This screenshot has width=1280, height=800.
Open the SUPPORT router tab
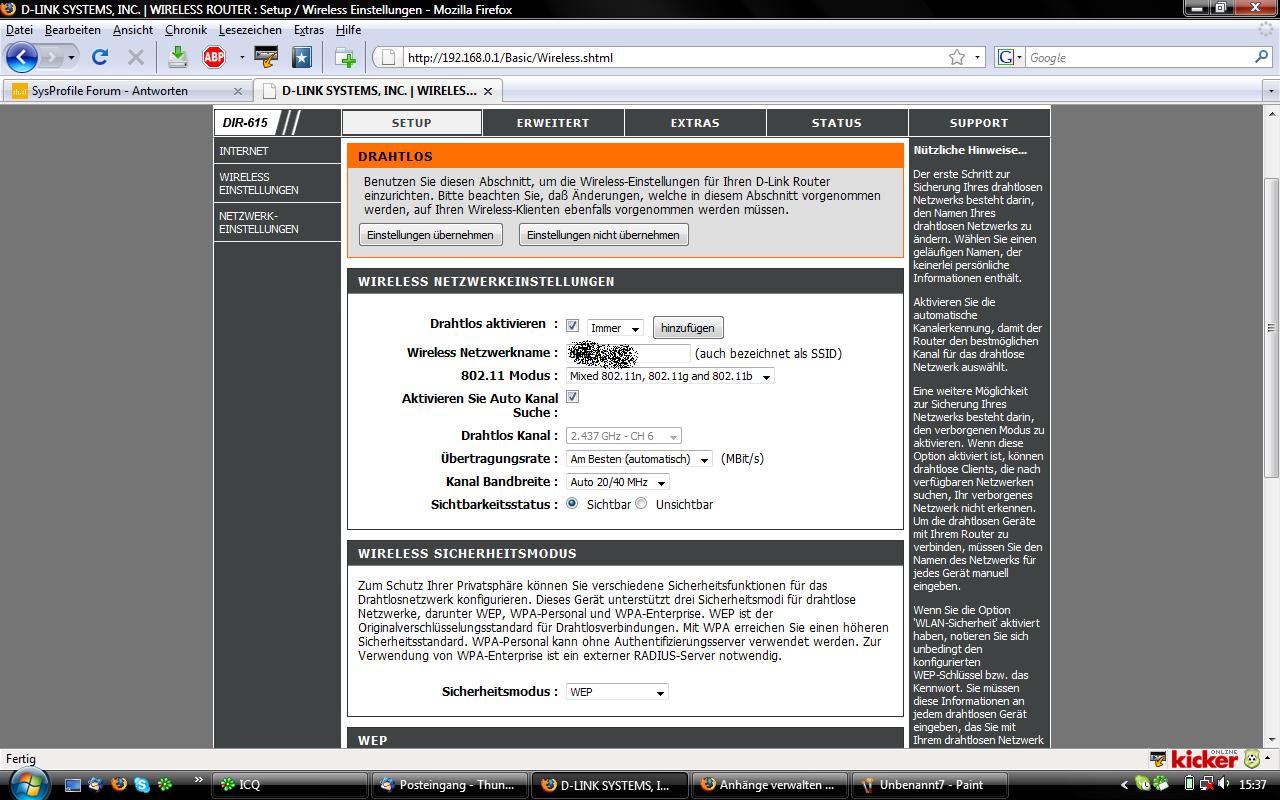pos(979,123)
